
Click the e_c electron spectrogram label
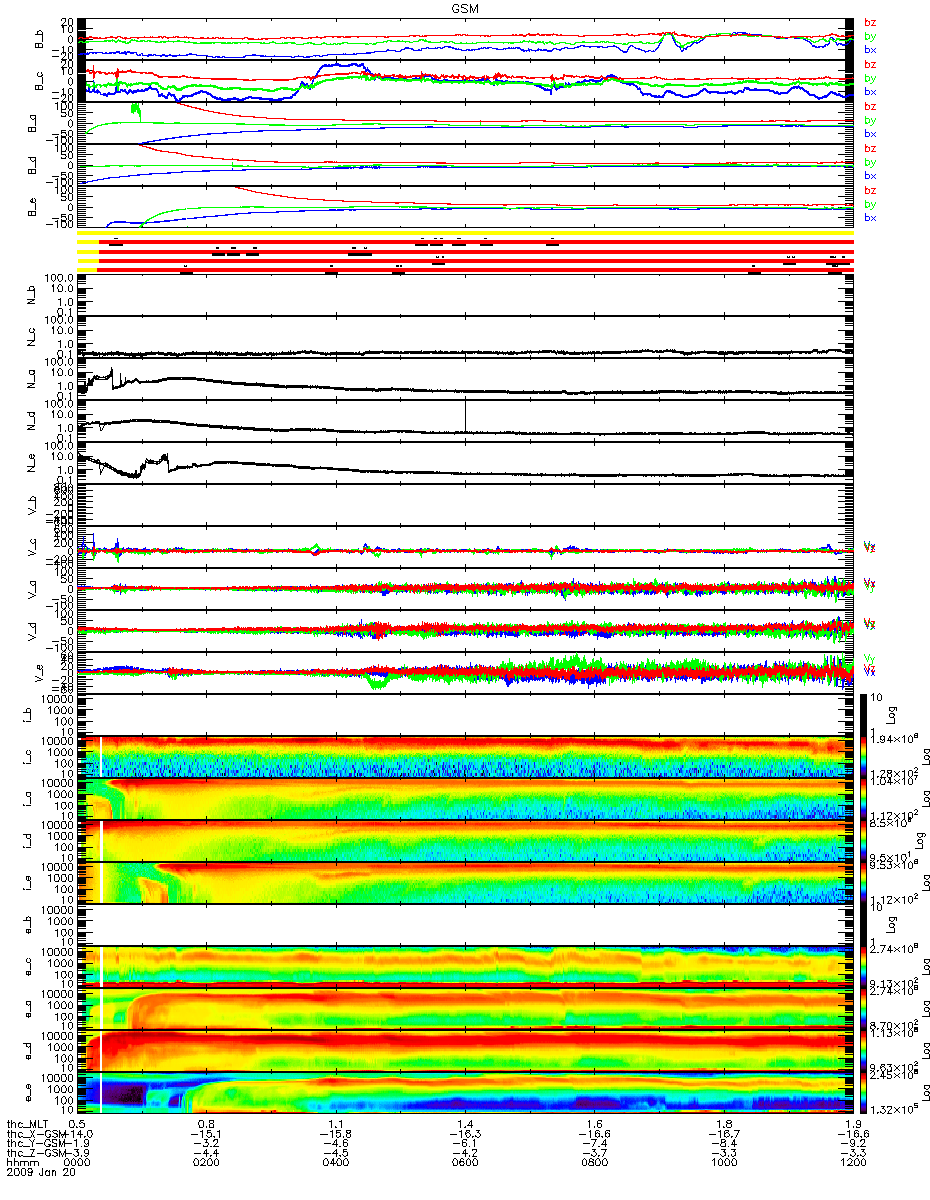27,967
